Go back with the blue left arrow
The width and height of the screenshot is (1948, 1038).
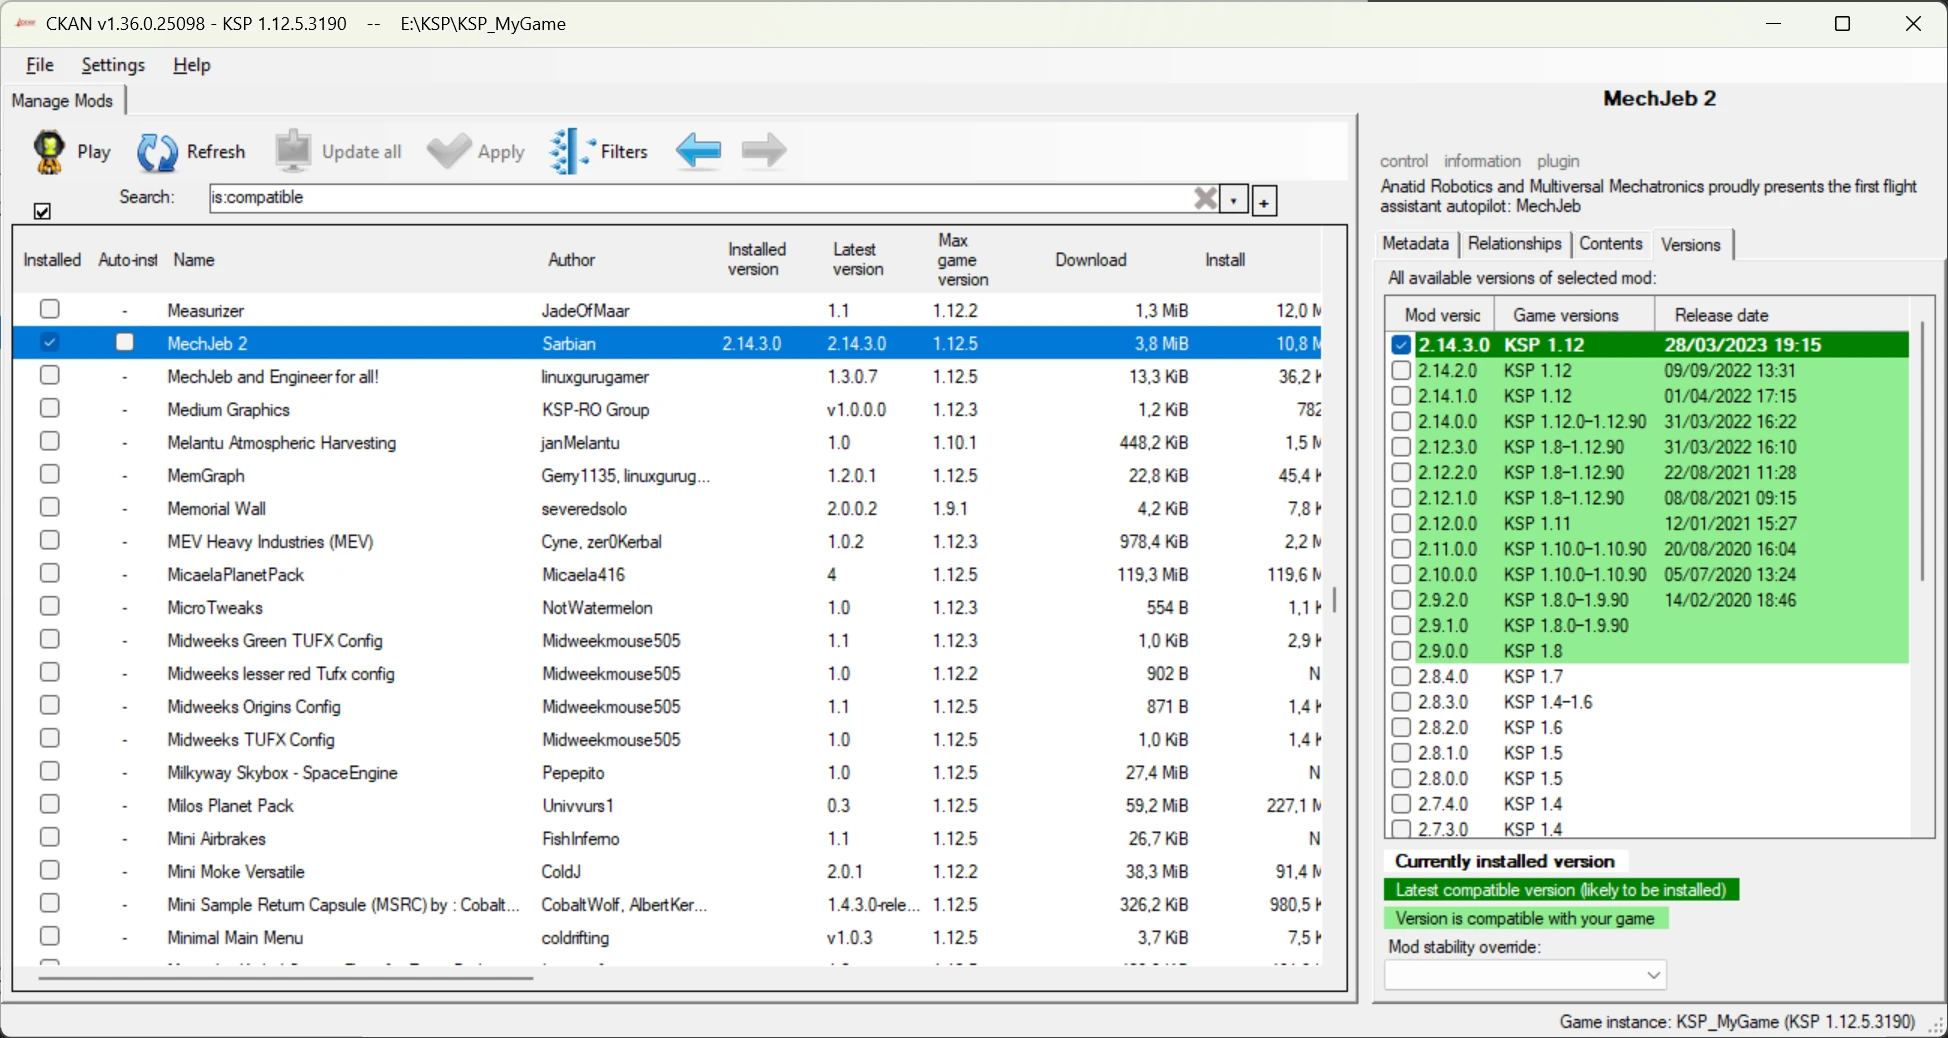698,151
